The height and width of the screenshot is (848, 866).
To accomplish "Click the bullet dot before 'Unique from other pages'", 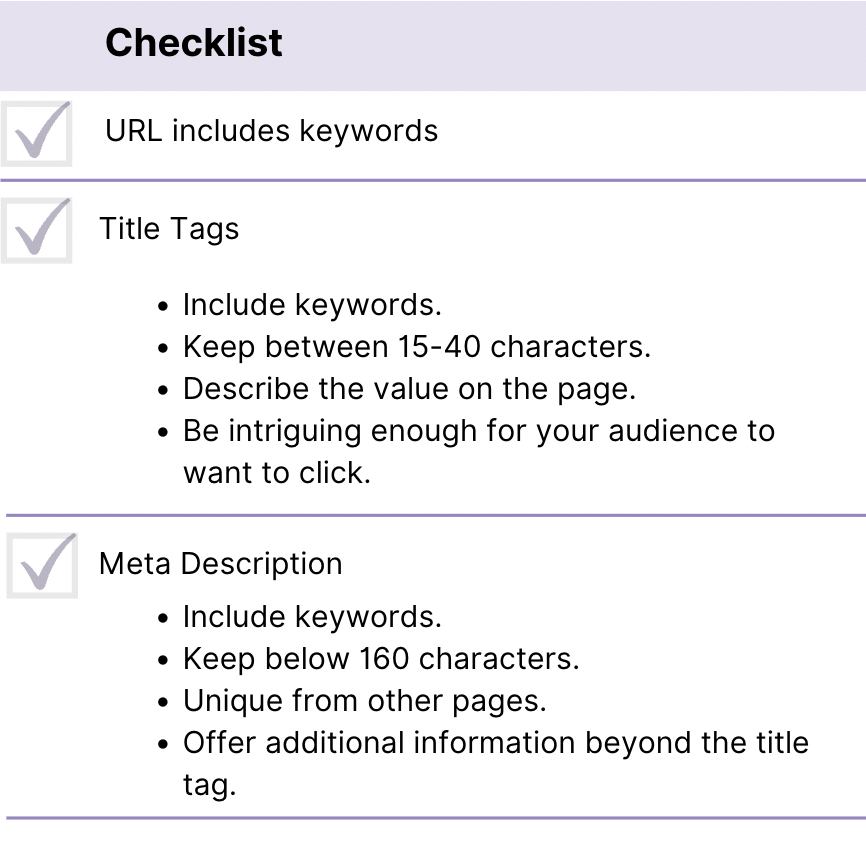I will pos(163,702).
